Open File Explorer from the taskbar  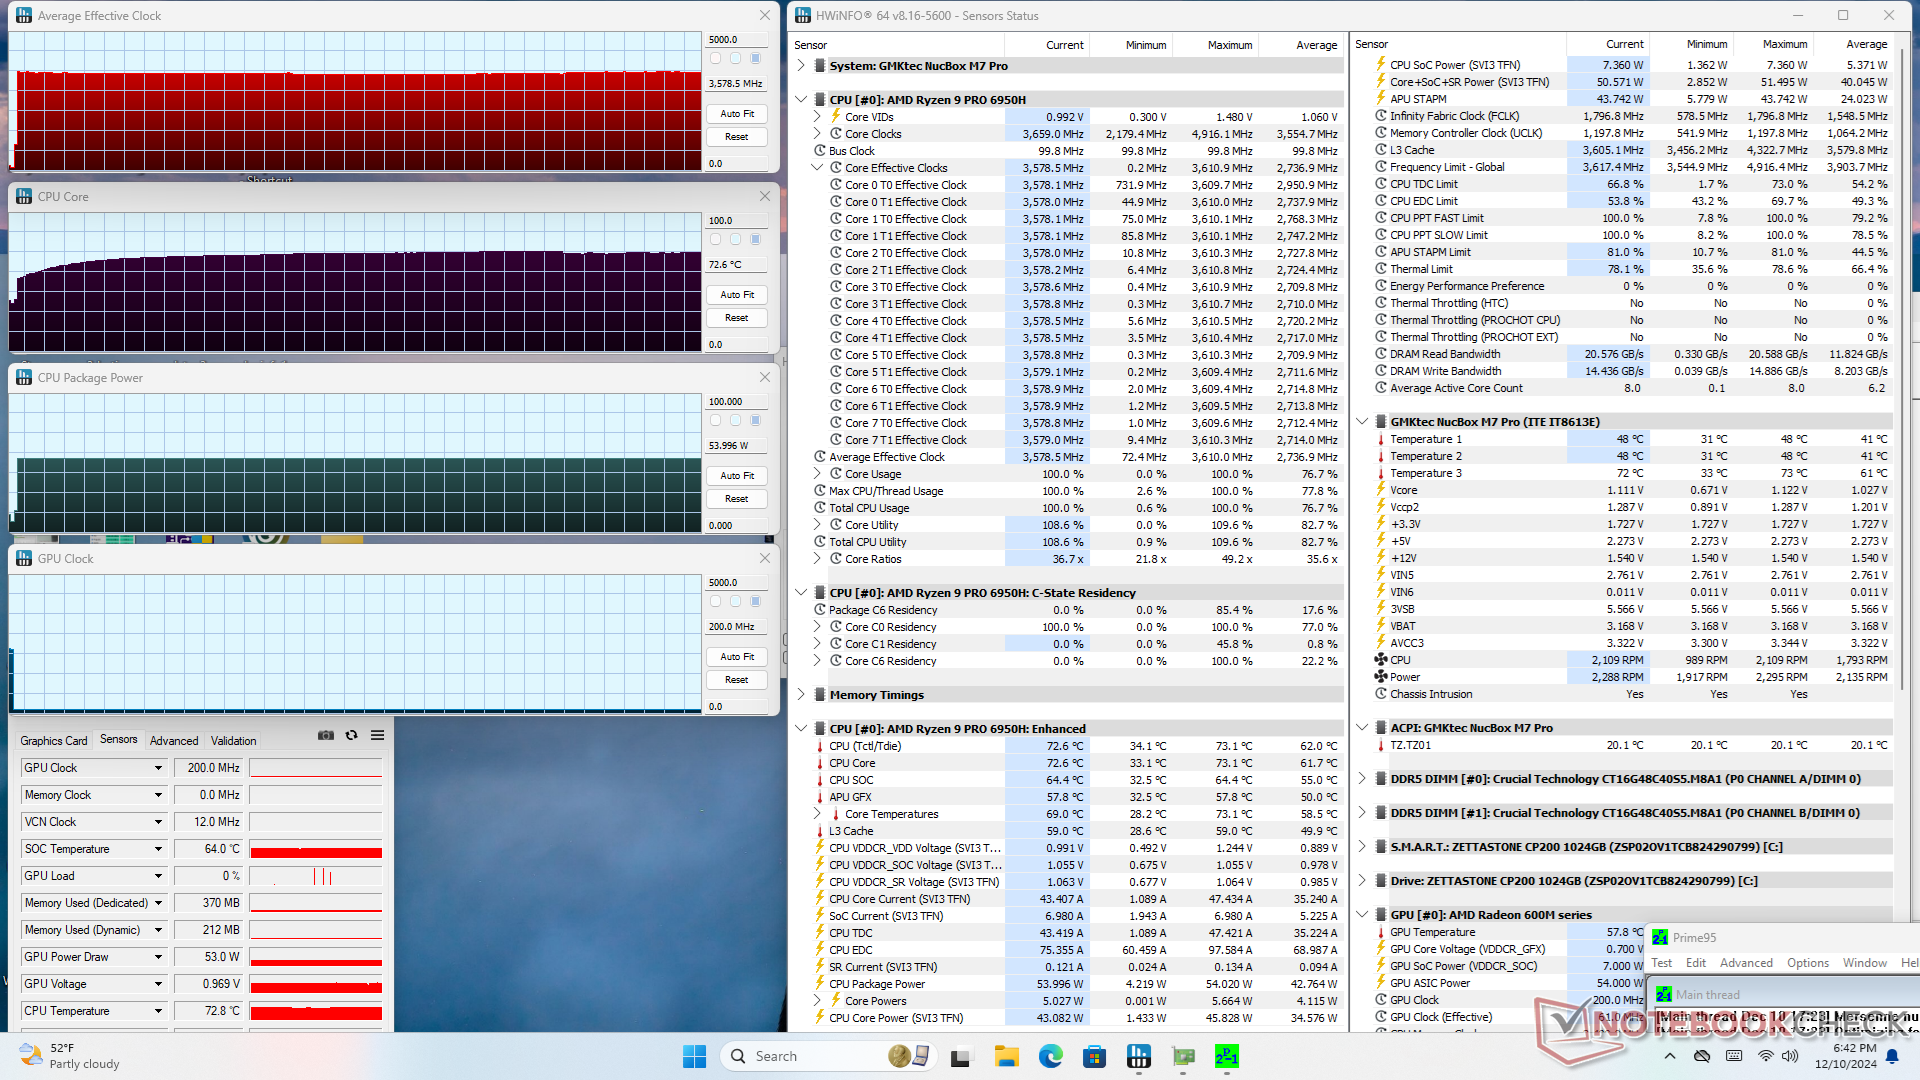(1006, 1056)
